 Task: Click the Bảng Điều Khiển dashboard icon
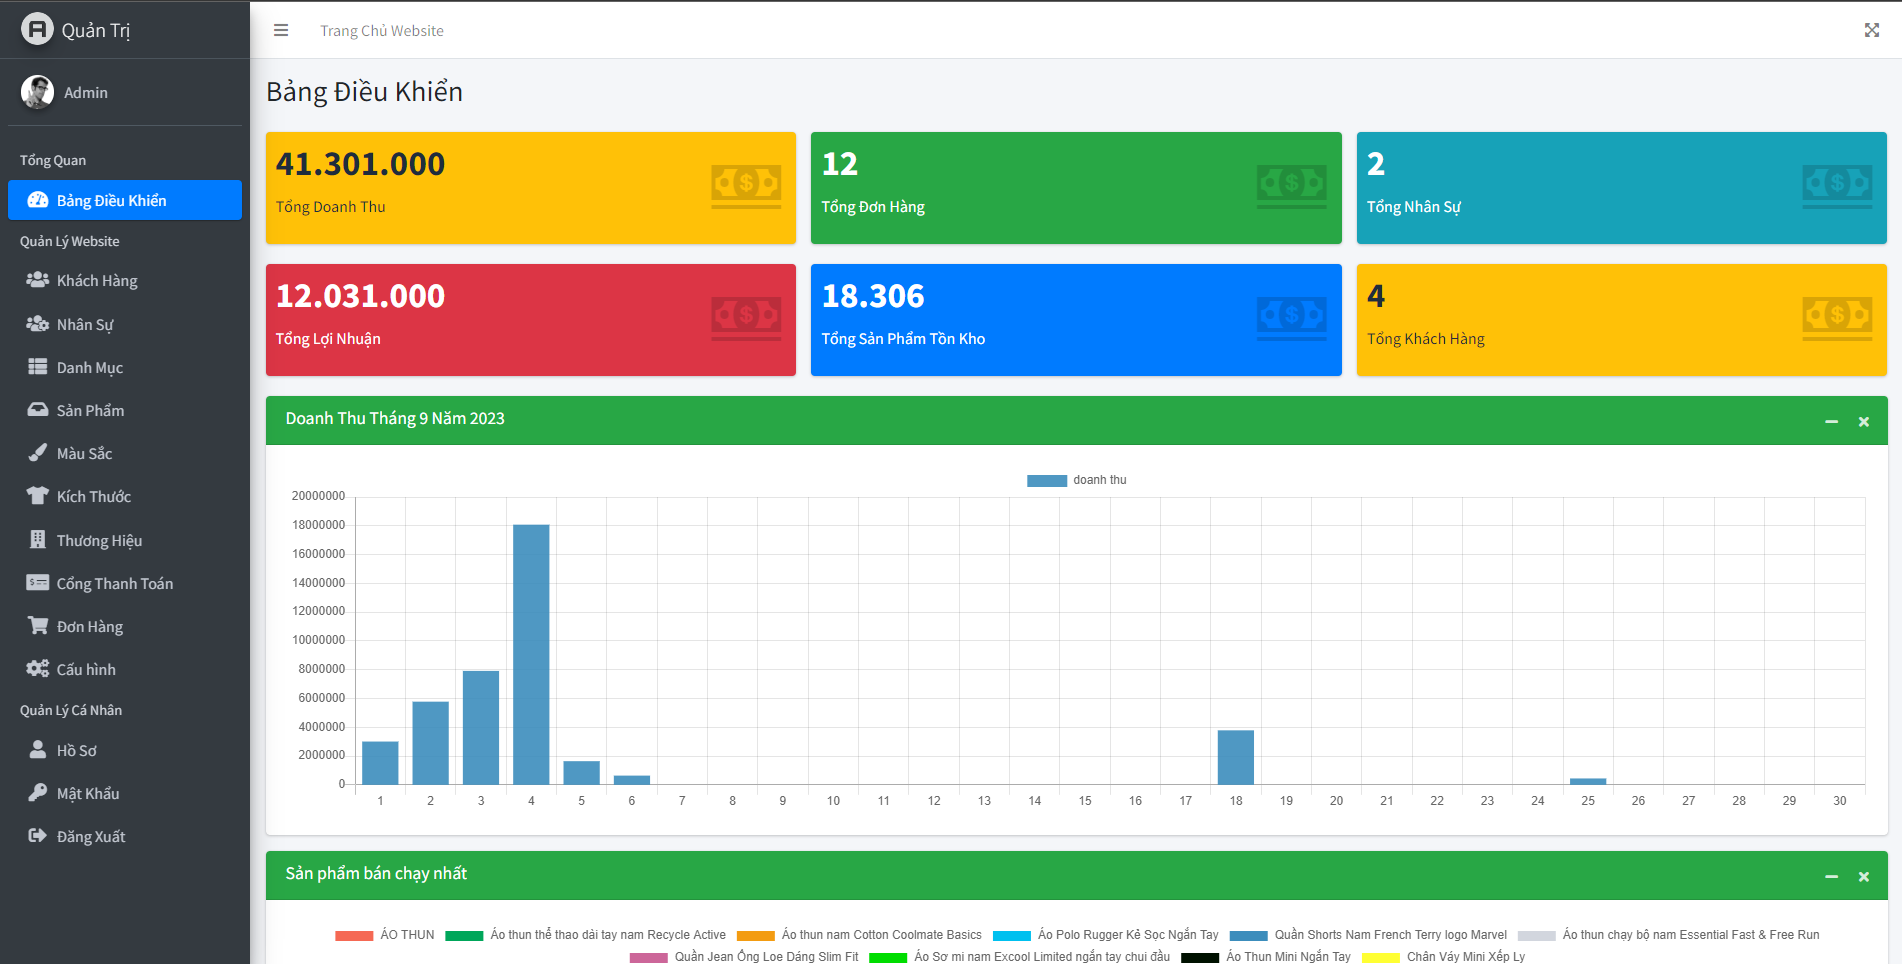[38, 200]
